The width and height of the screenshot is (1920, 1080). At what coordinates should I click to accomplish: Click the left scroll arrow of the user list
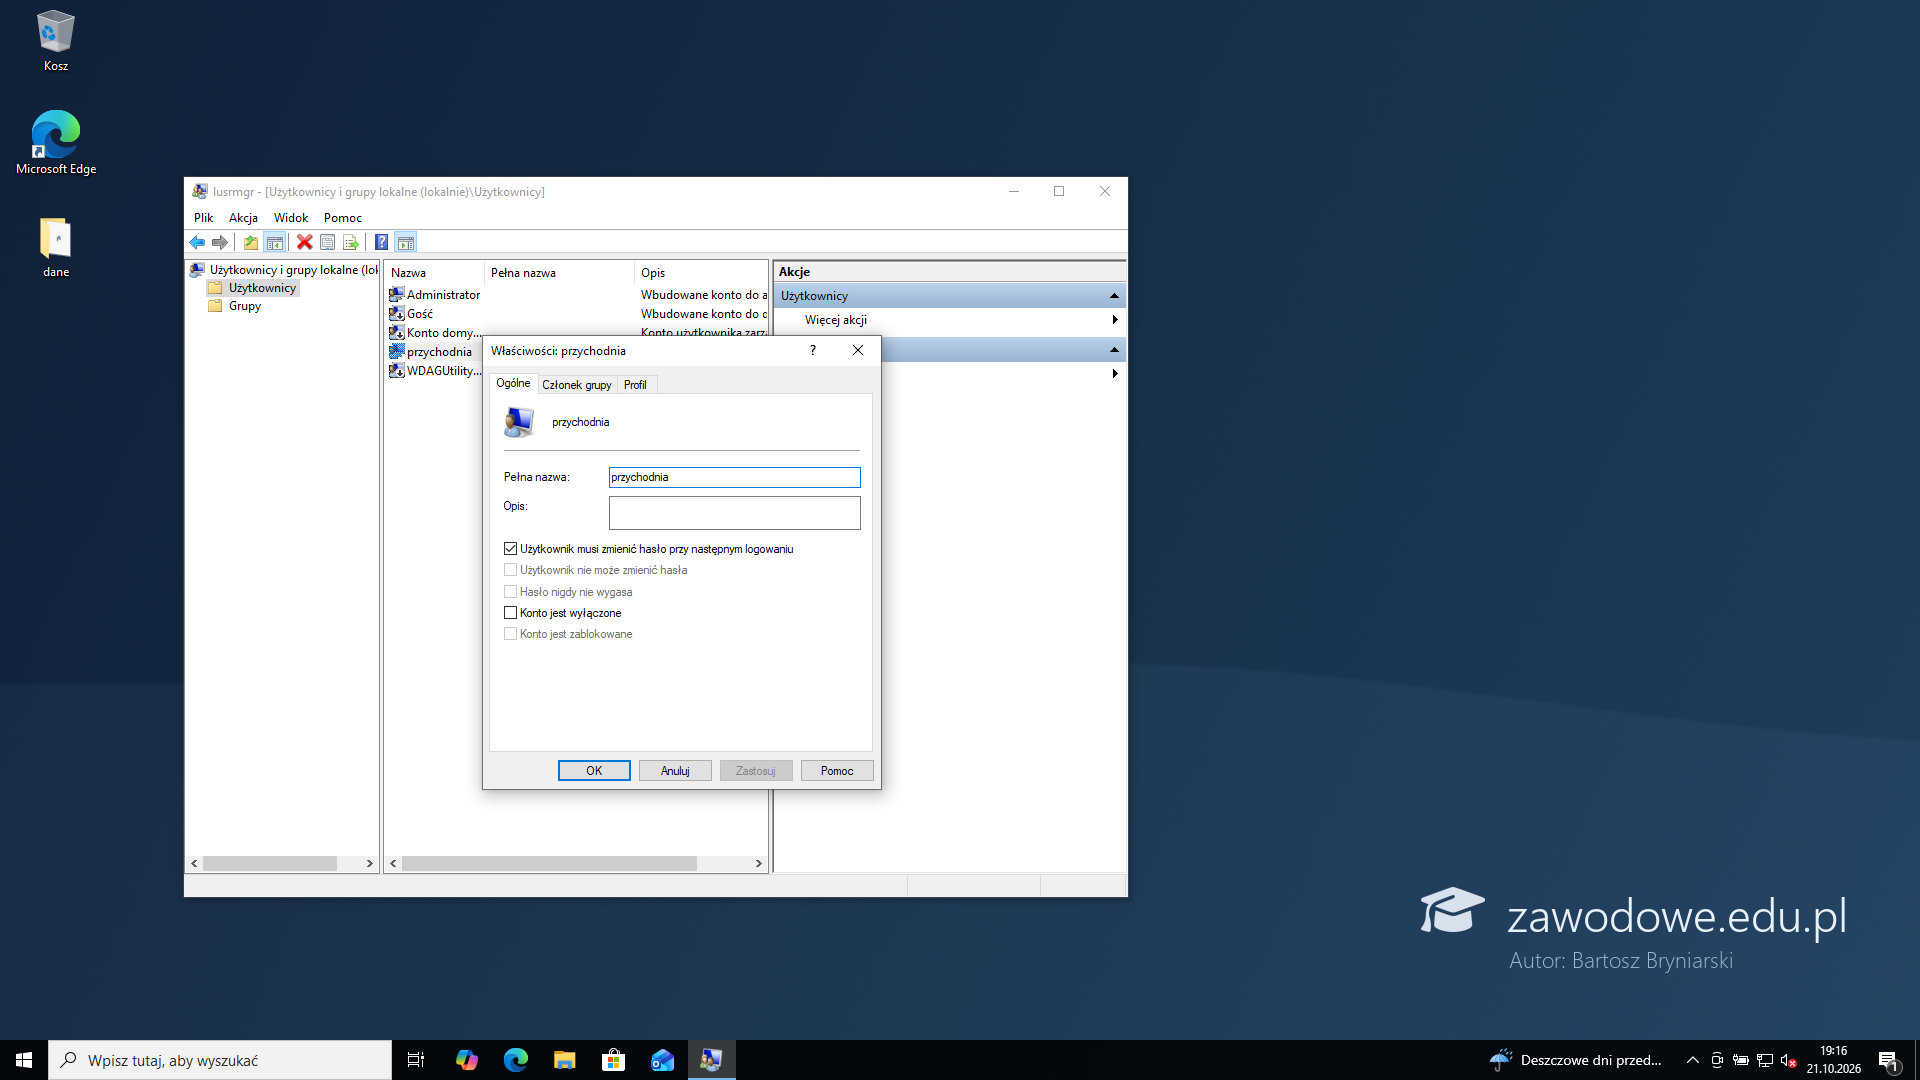pyautogui.click(x=393, y=863)
